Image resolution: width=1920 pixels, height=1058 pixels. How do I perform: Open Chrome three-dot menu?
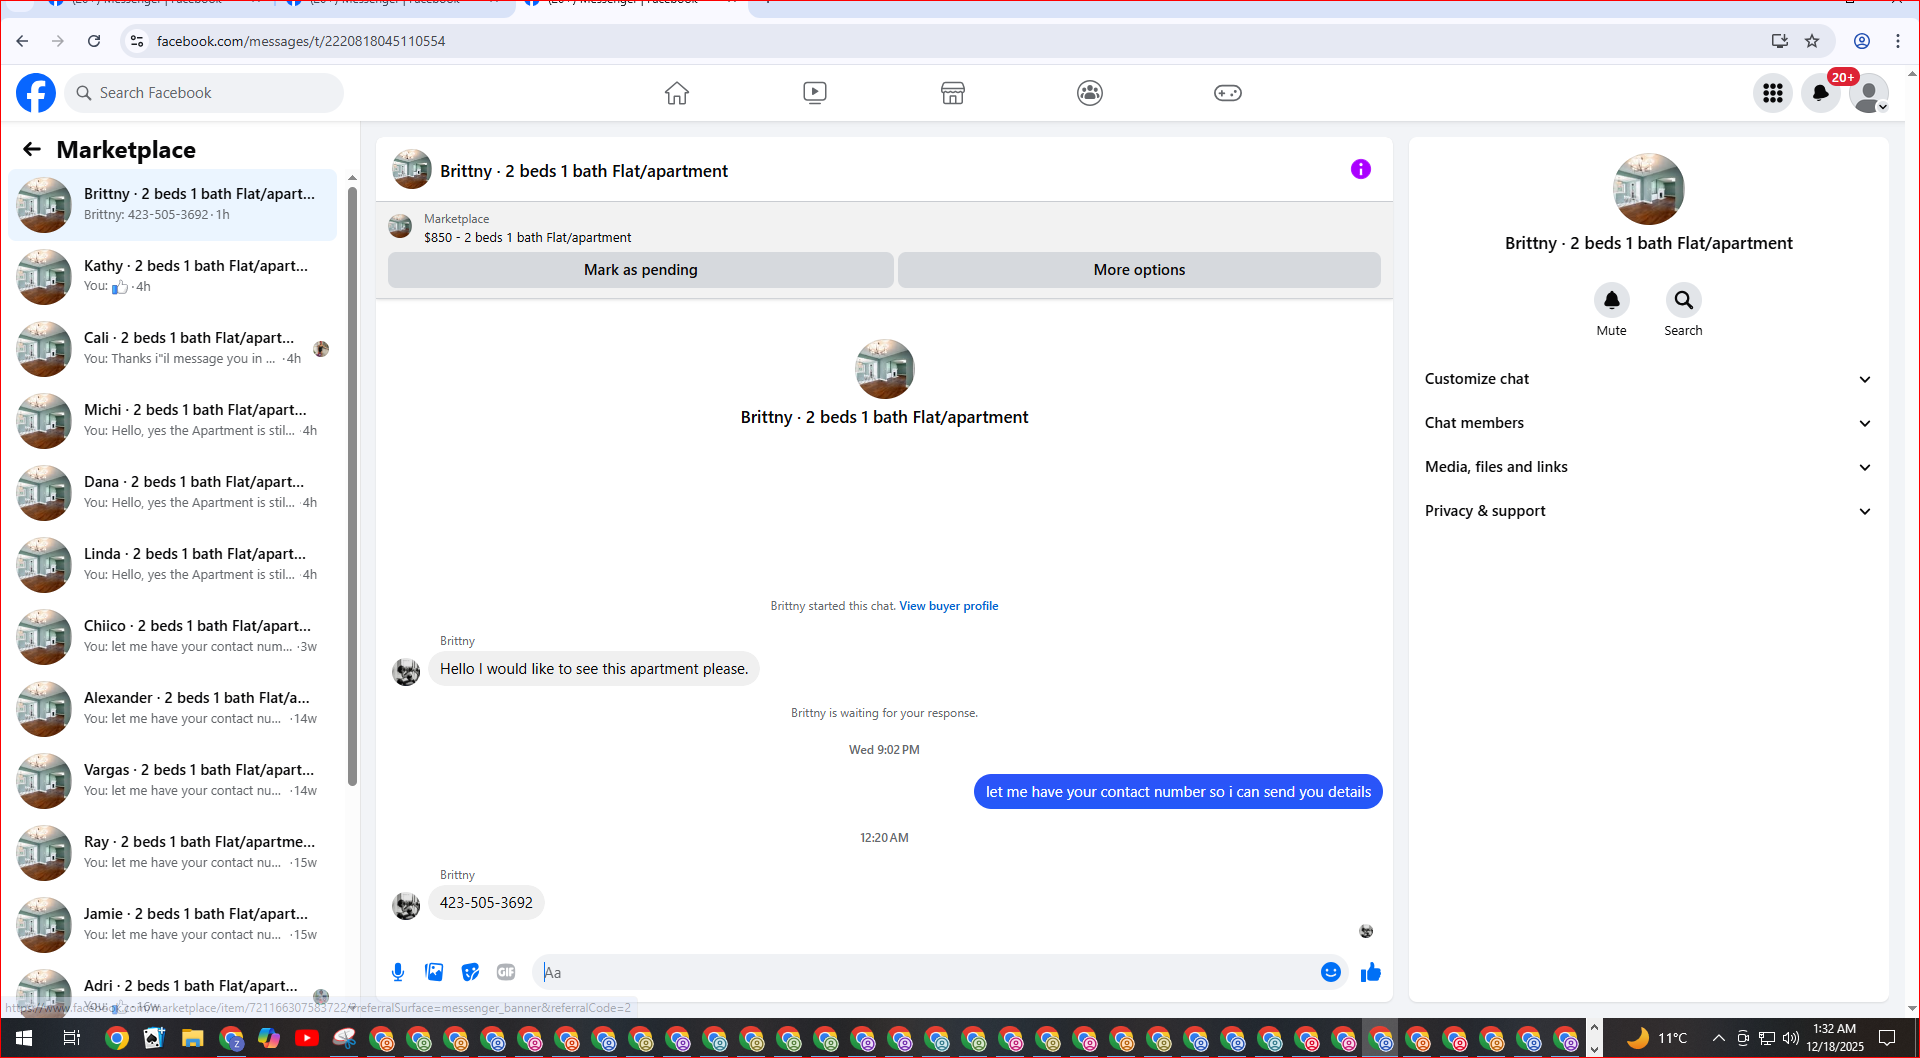point(1898,41)
